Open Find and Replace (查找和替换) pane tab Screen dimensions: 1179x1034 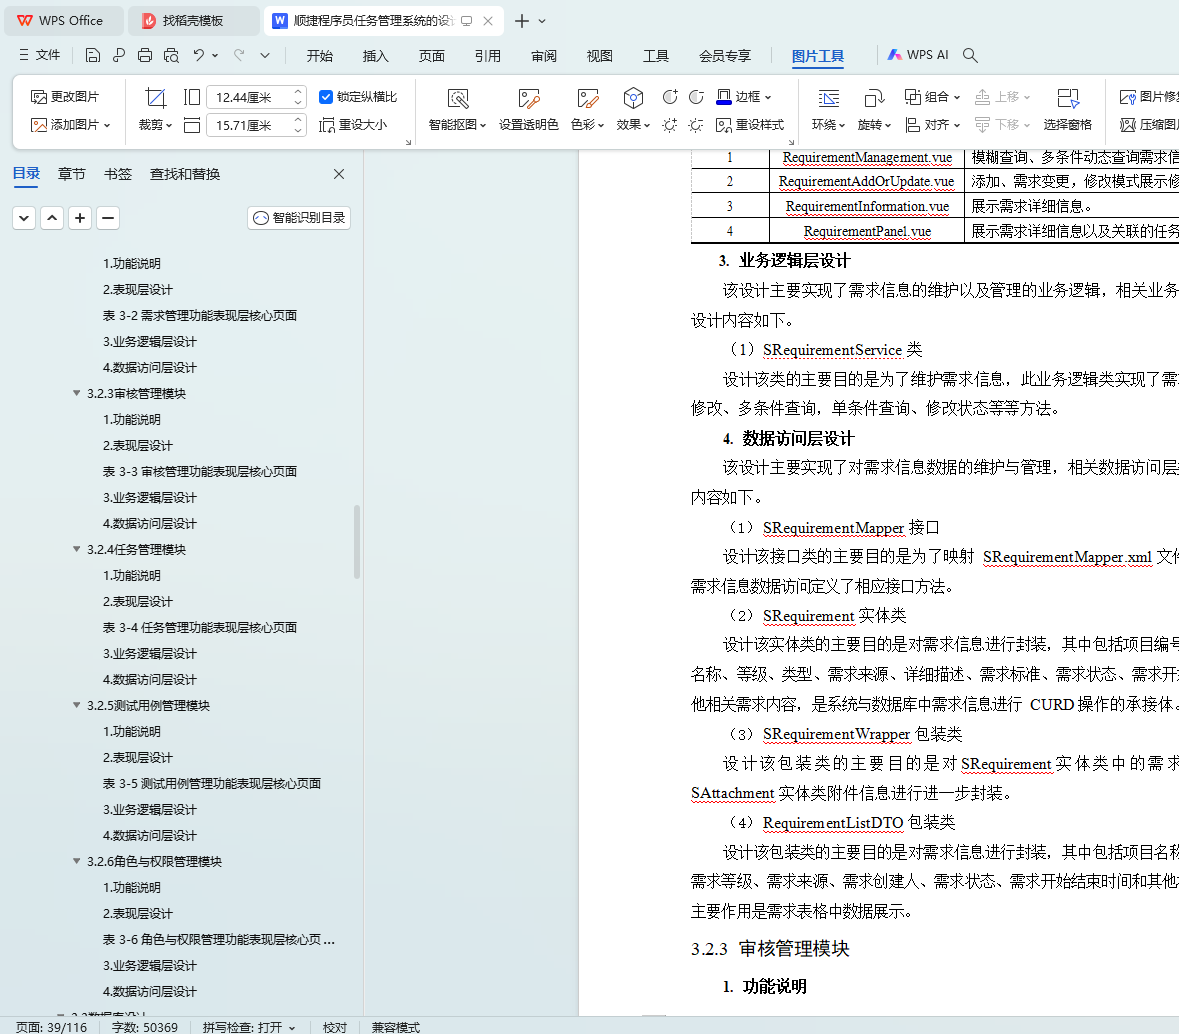(x=185, y=174)
